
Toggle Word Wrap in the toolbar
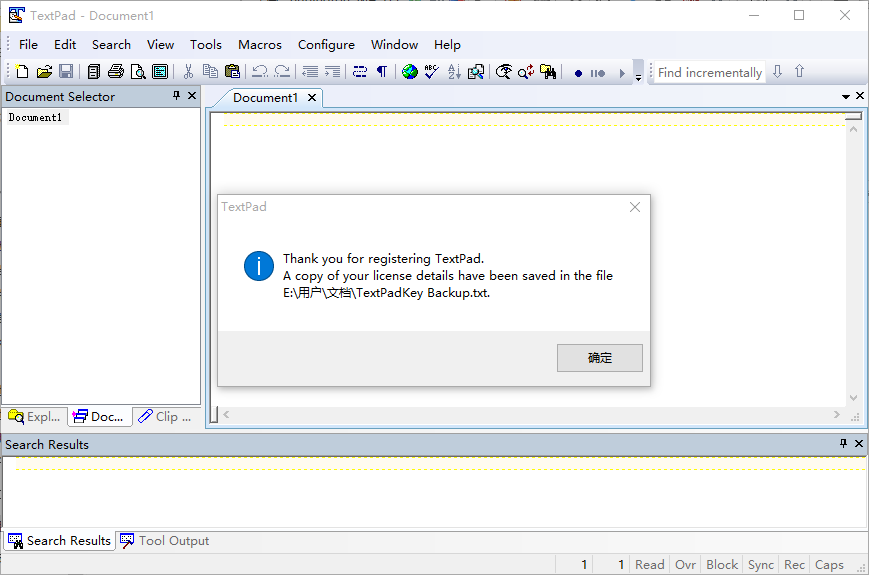coord(360,72)
